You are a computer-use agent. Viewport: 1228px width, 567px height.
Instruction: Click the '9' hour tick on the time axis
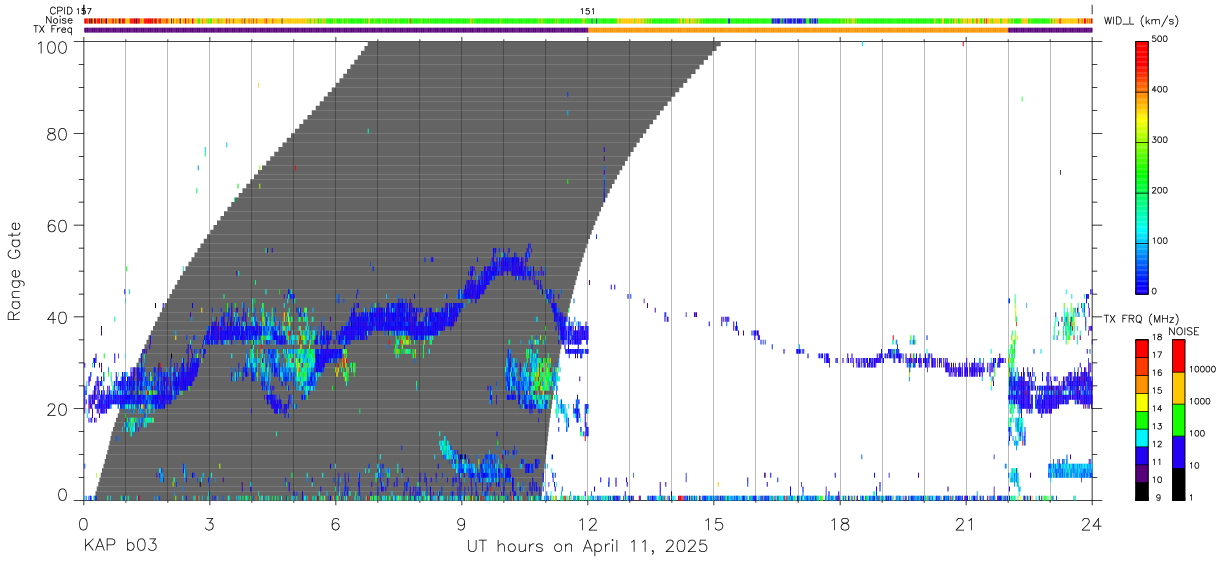click(461, 523)
